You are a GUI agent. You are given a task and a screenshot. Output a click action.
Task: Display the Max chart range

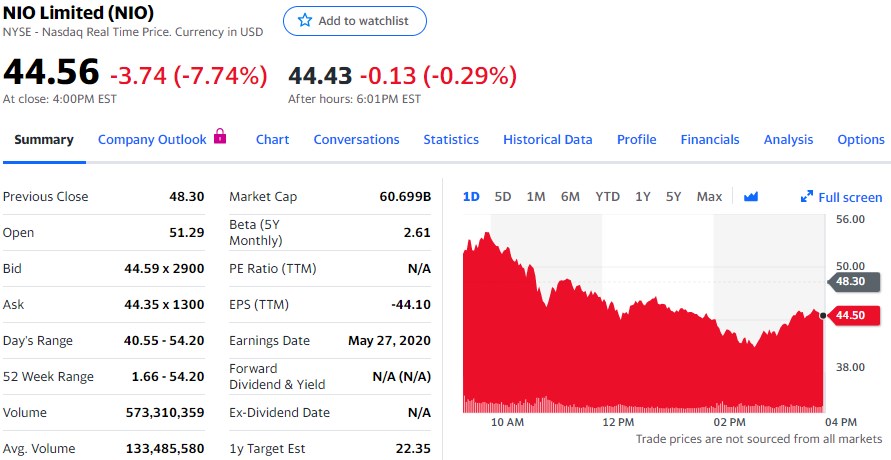pyautogui.click(x=709, y=197)
